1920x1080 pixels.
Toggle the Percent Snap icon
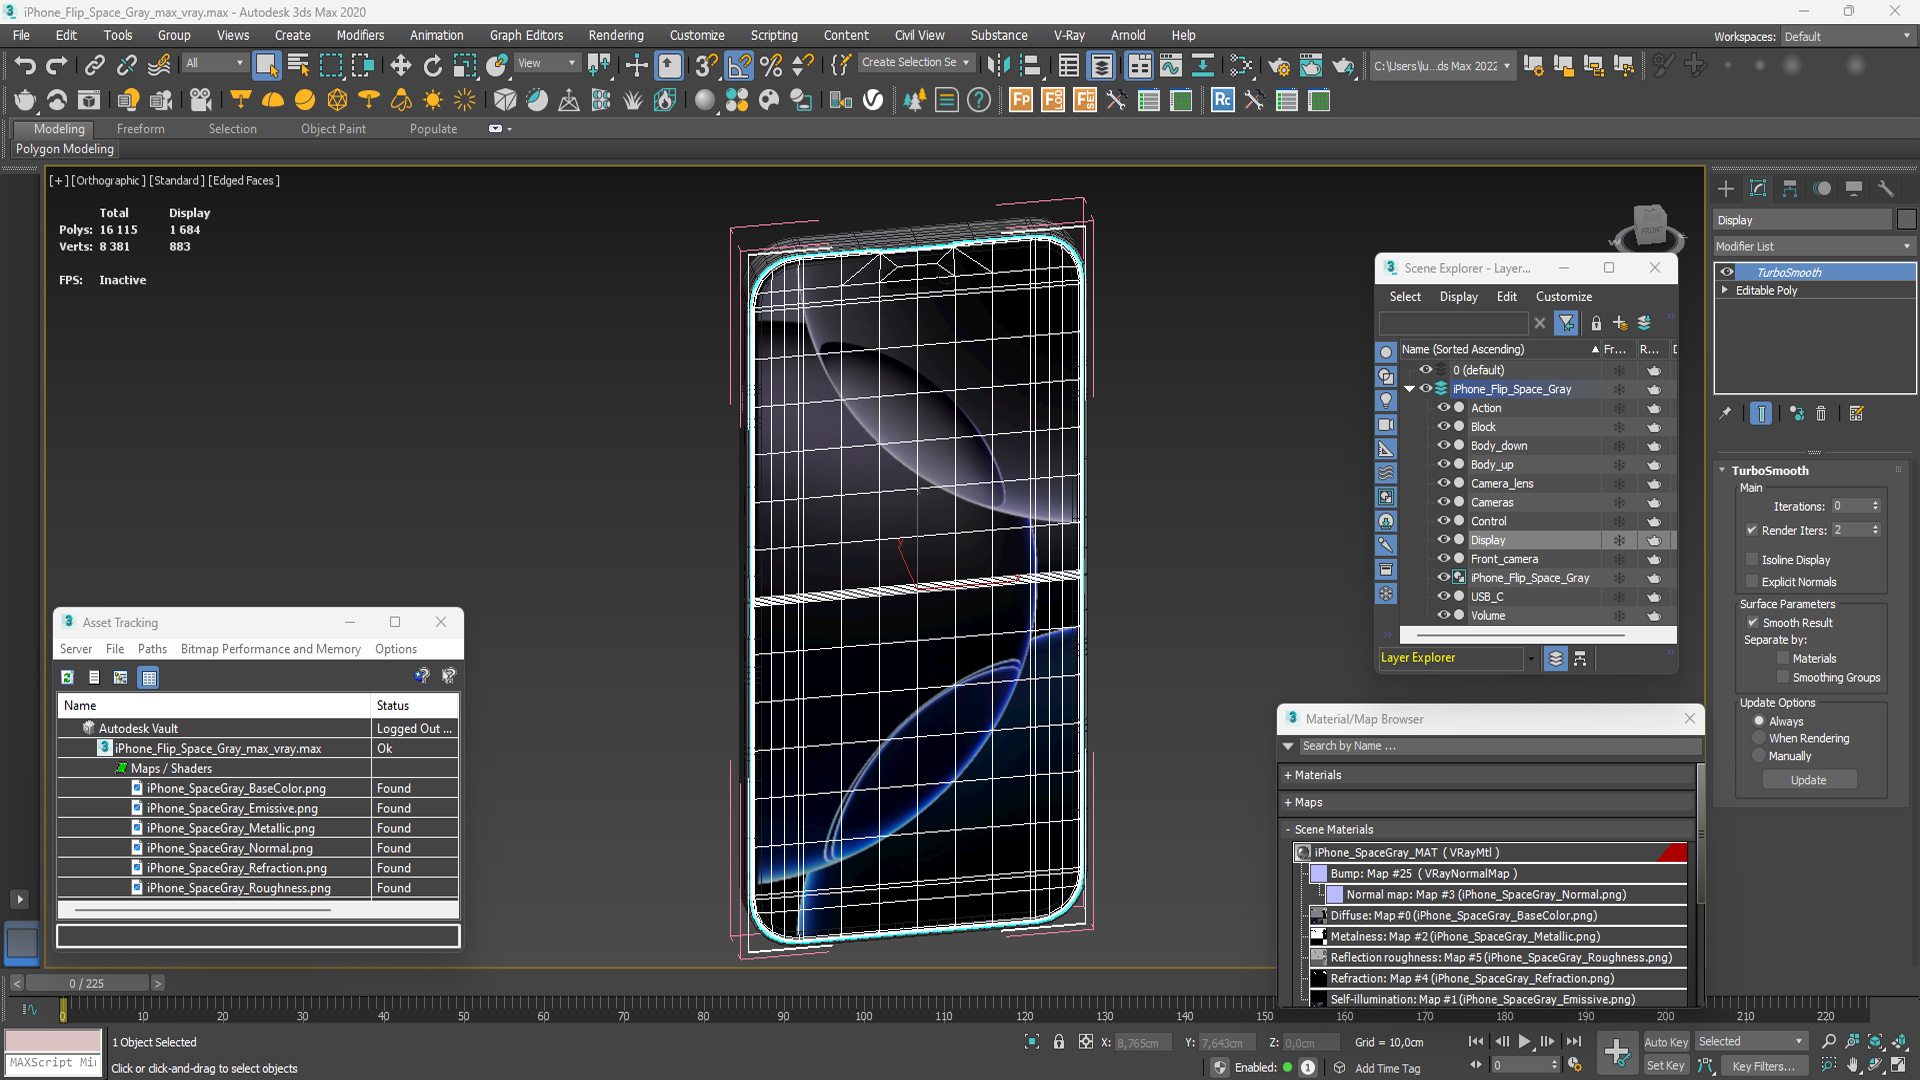(x=771, y=66)
